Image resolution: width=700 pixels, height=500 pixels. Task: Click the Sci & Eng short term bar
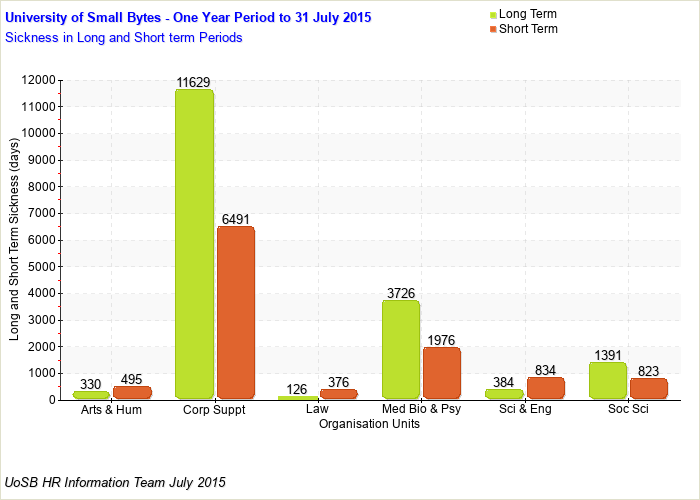[546, 388]
